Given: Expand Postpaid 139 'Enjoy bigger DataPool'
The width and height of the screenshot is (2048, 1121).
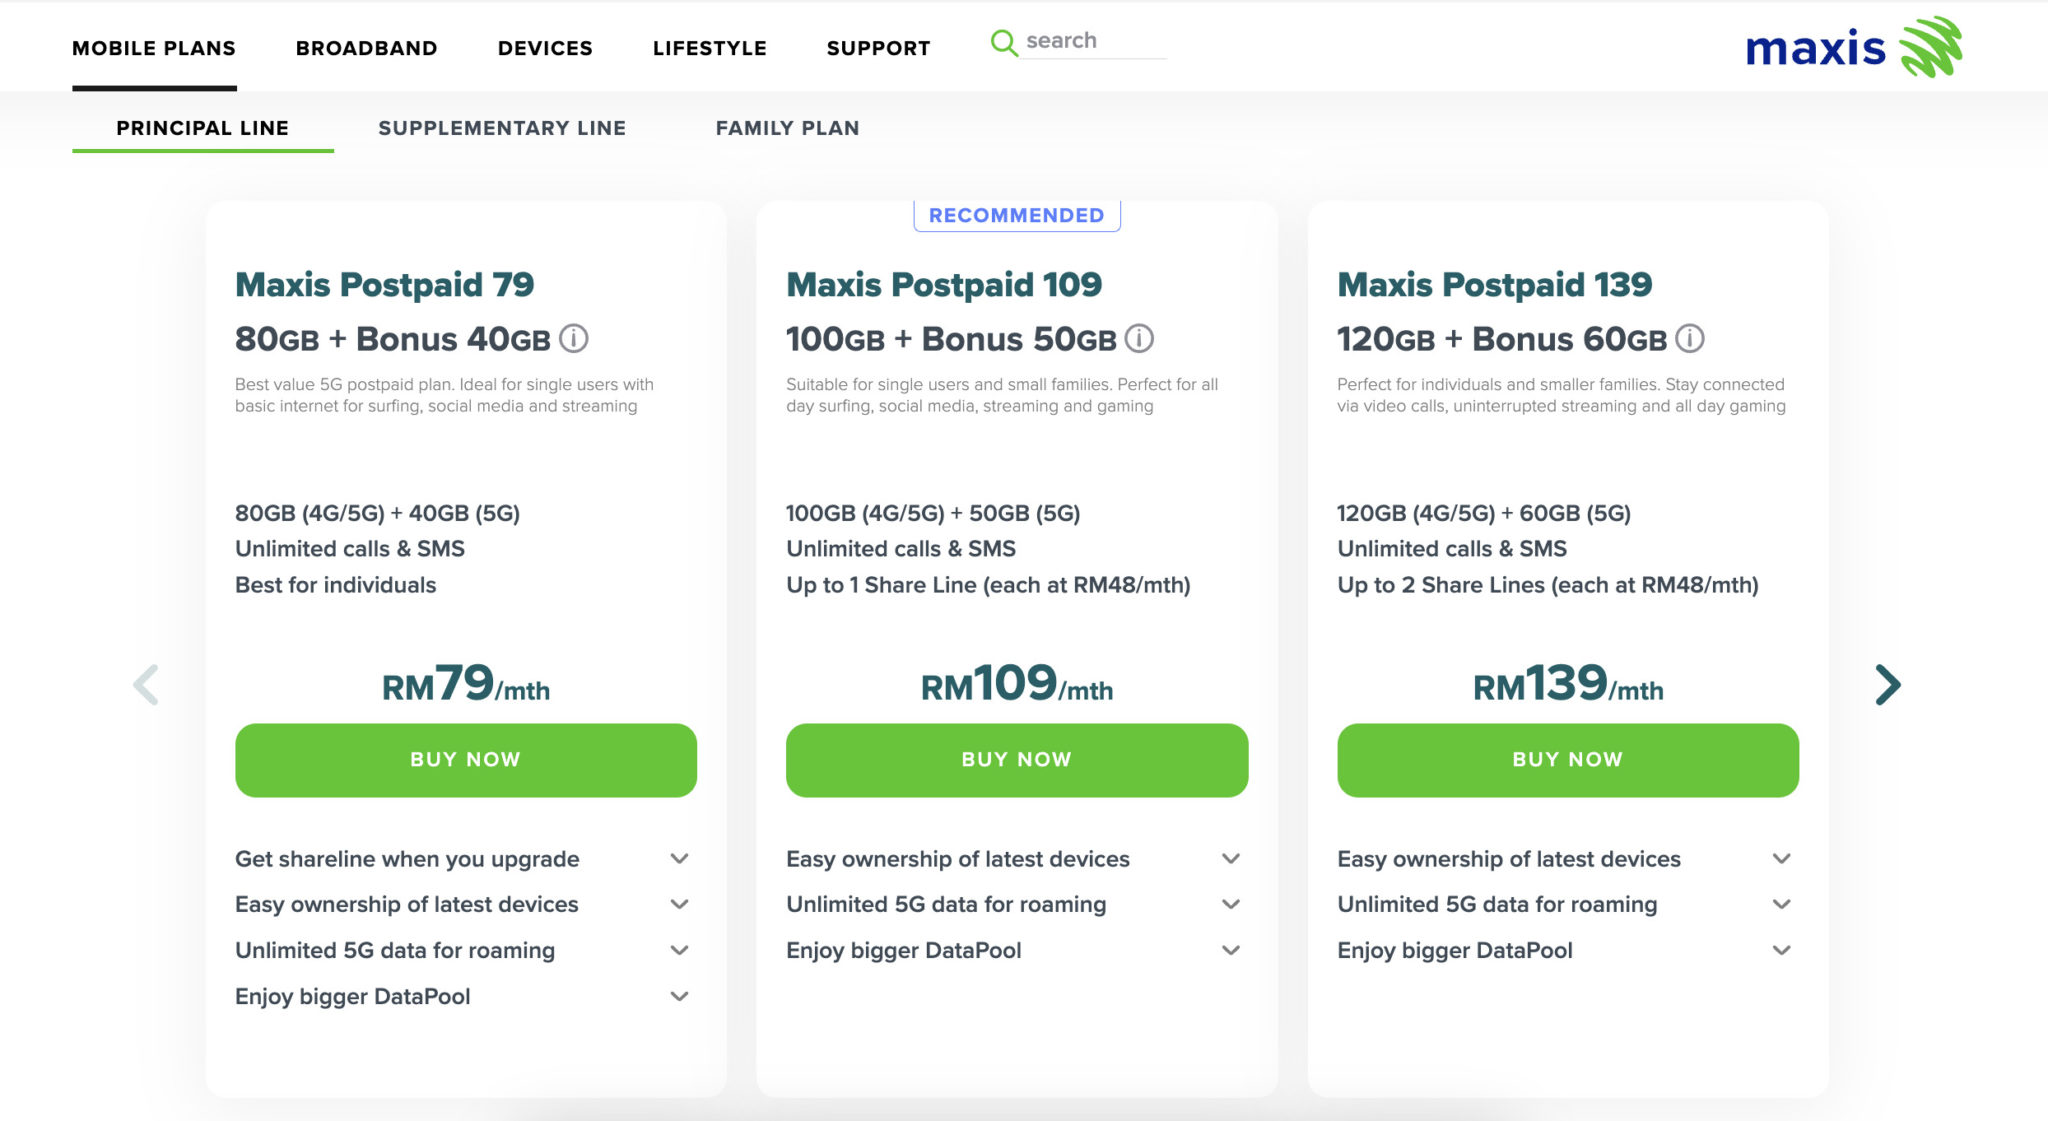Looking at the screenshot, I should 1781,950.
